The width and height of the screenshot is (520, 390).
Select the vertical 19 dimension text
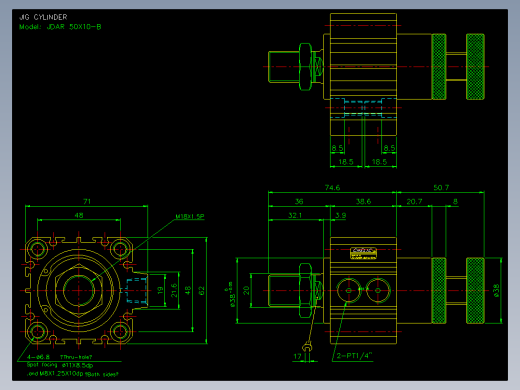160,290
